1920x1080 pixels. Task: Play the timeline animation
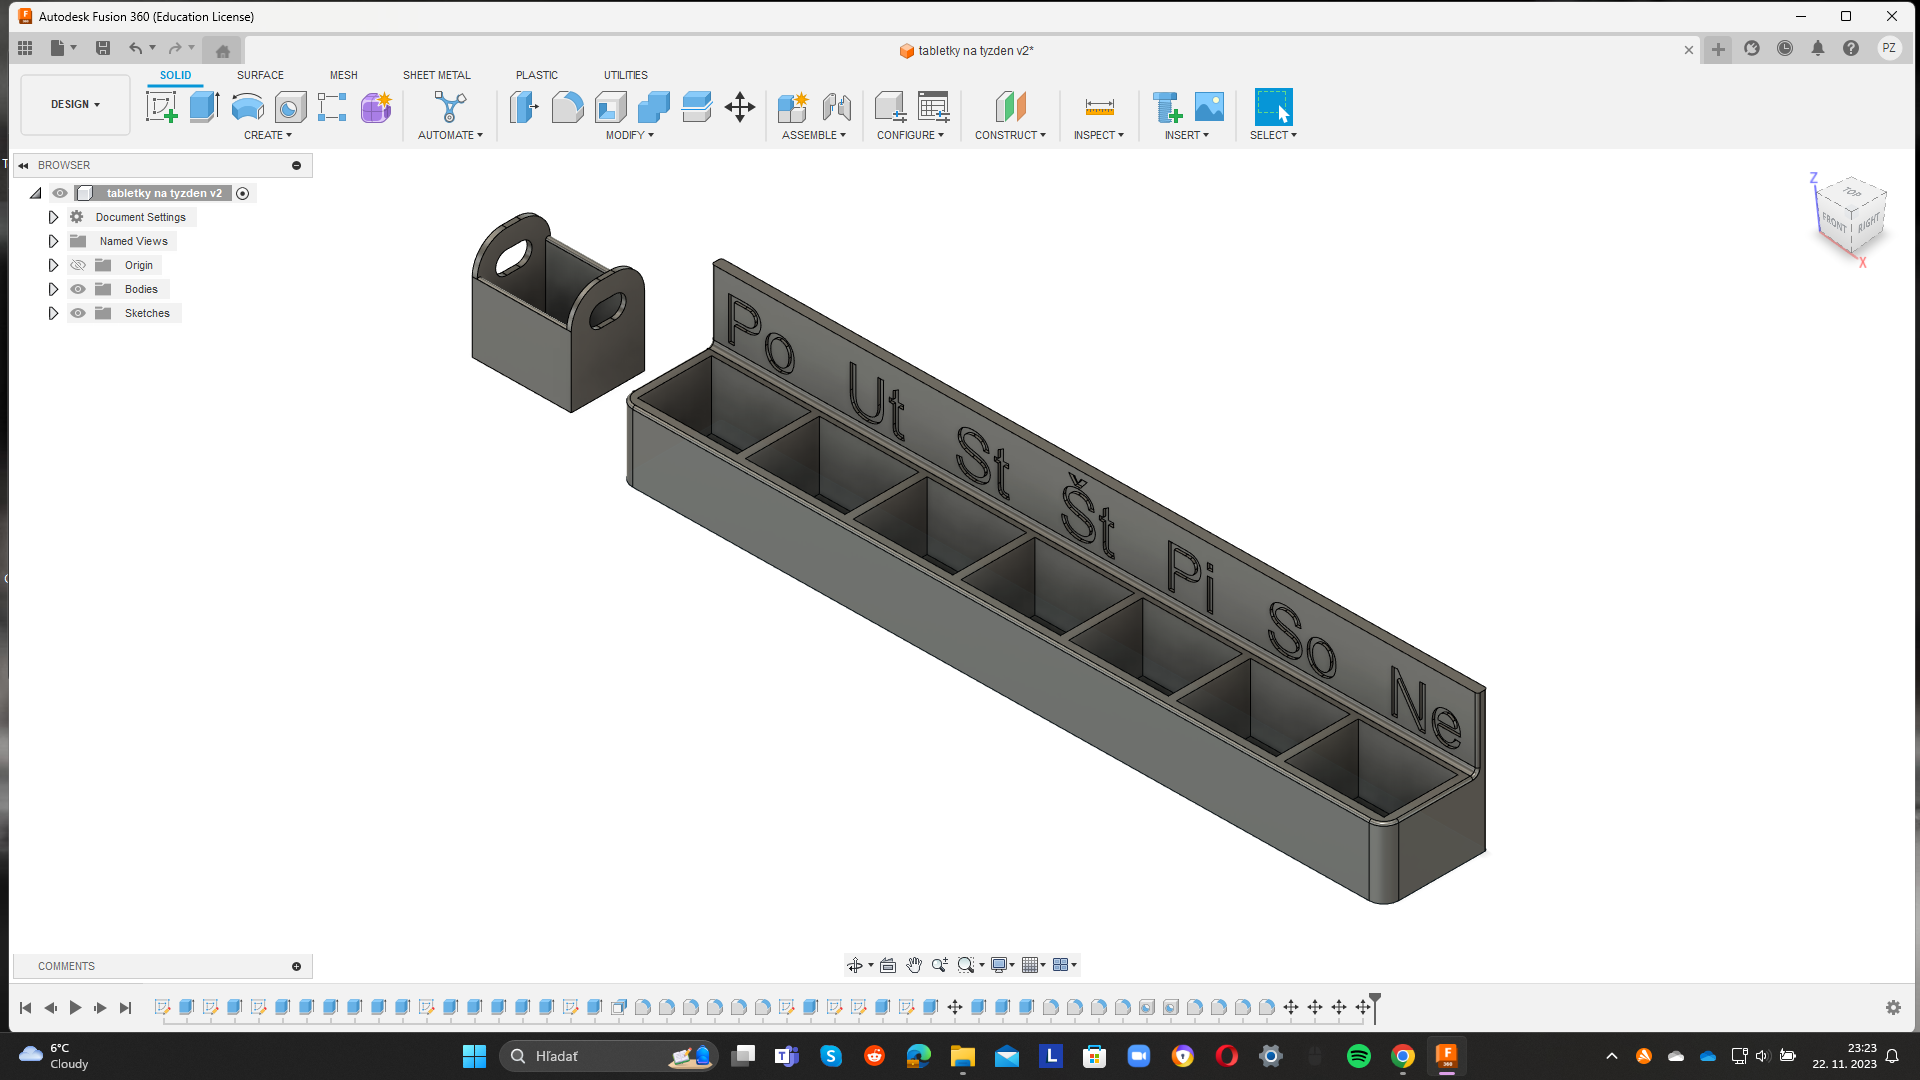pos(75,1007)
